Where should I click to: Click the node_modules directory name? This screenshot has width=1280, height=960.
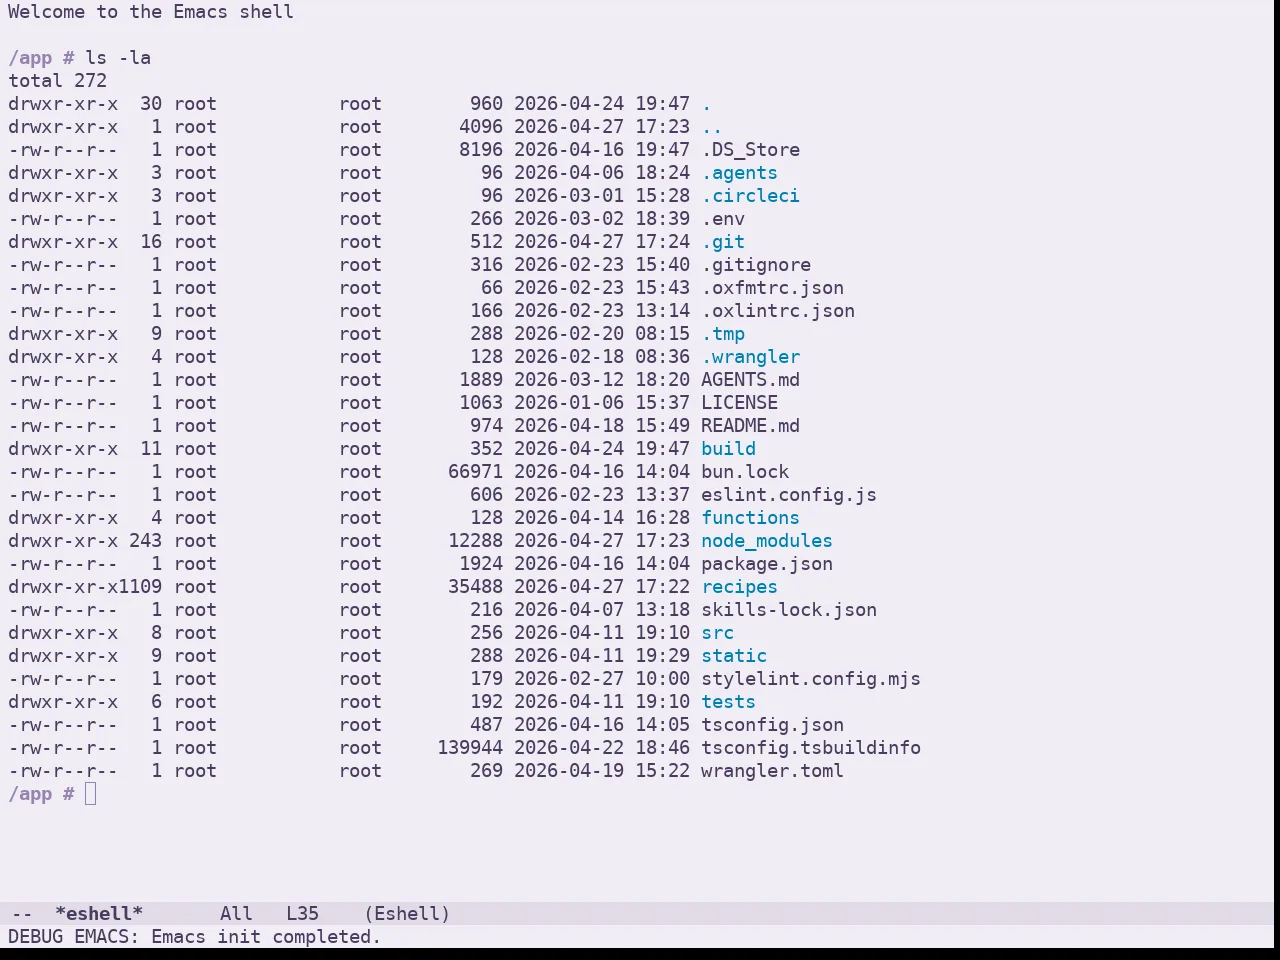tap(767, 541)
